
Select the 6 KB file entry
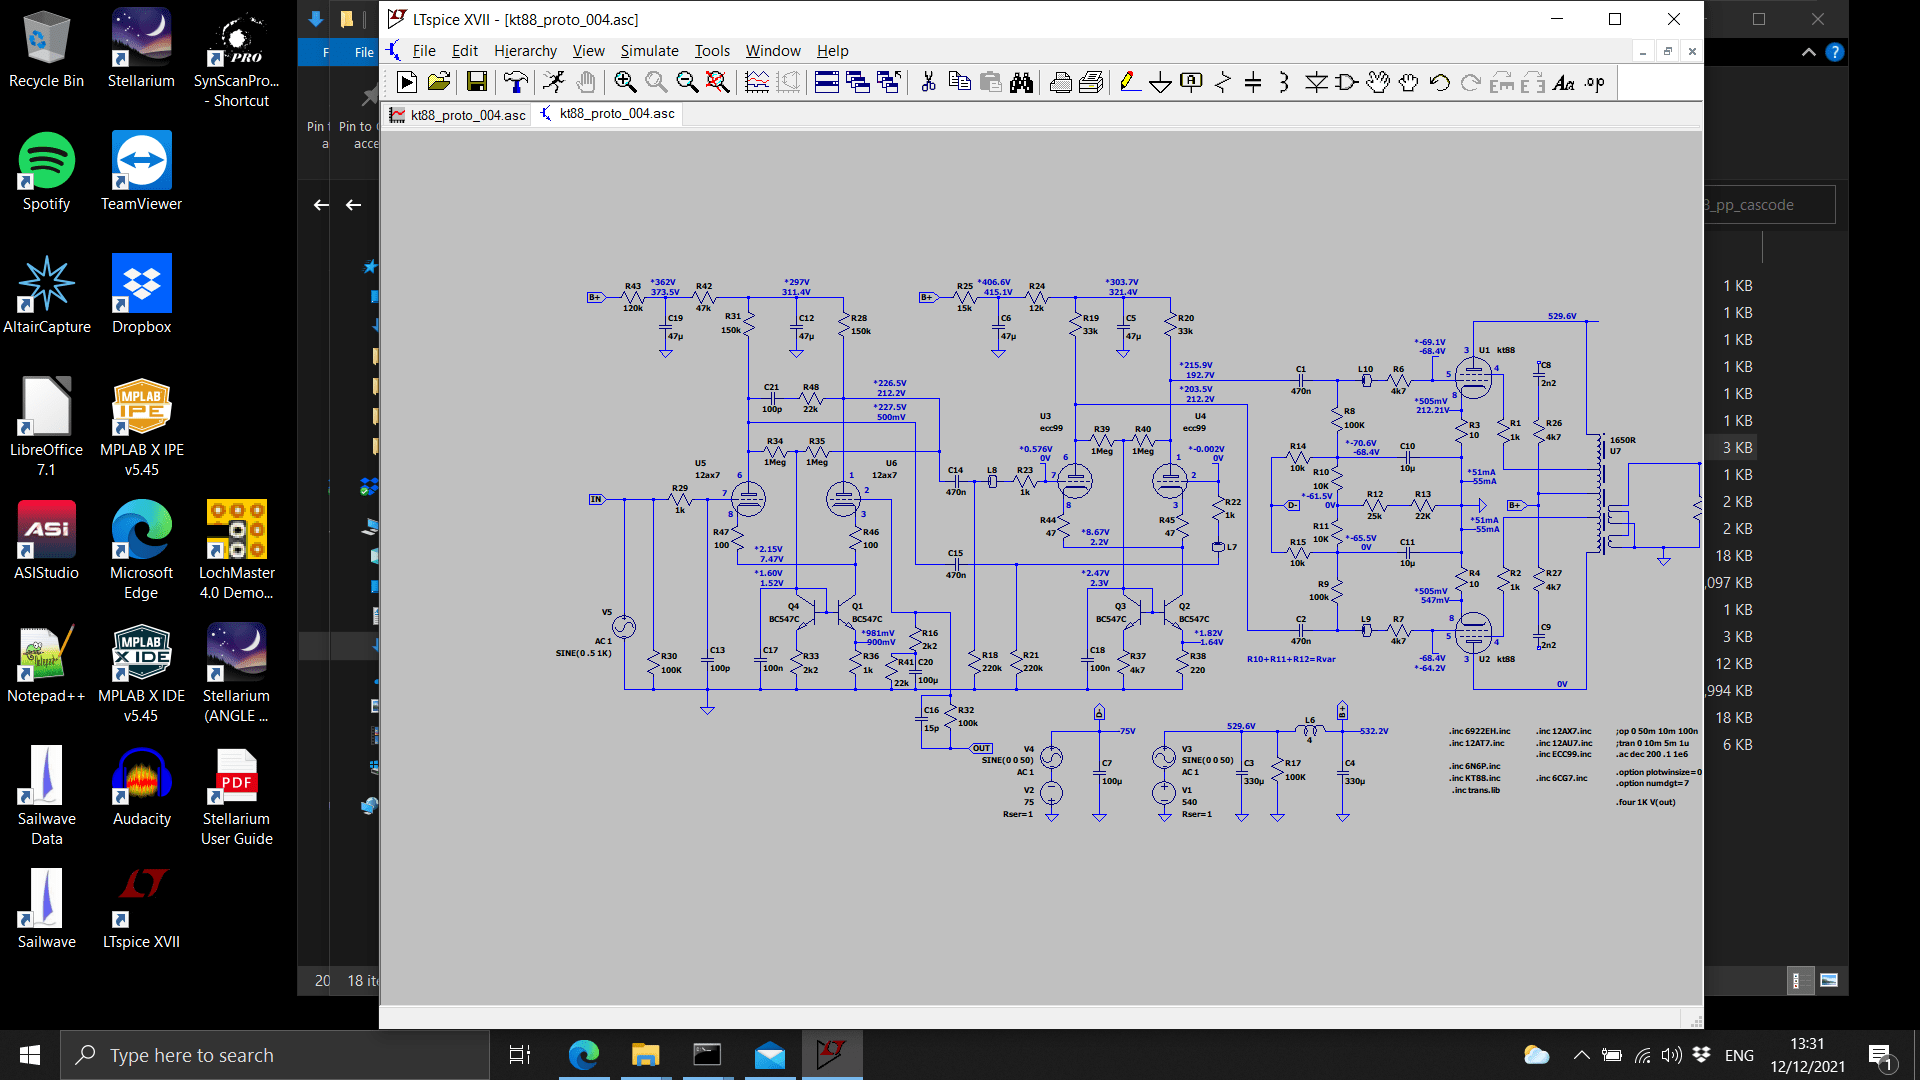coord(1737,745)
